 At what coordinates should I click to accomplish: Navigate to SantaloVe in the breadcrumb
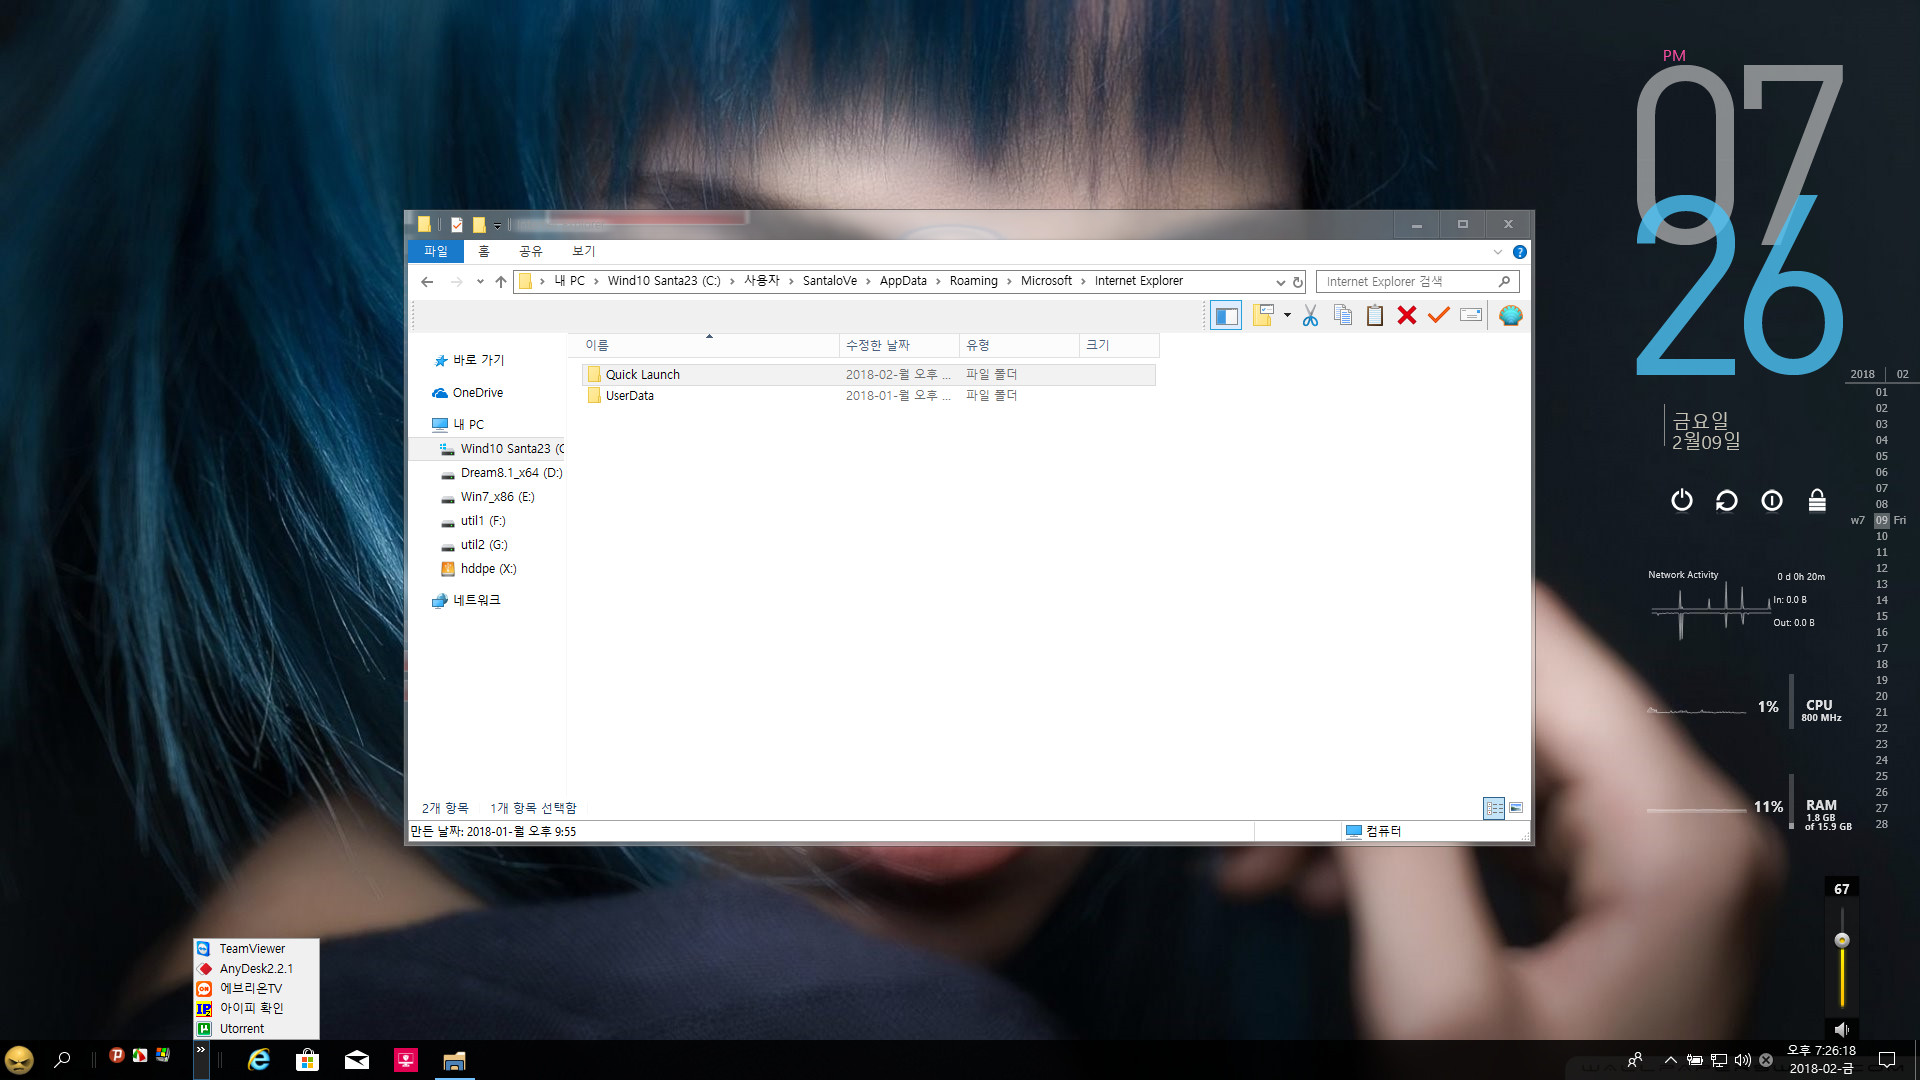click(830, 281)
